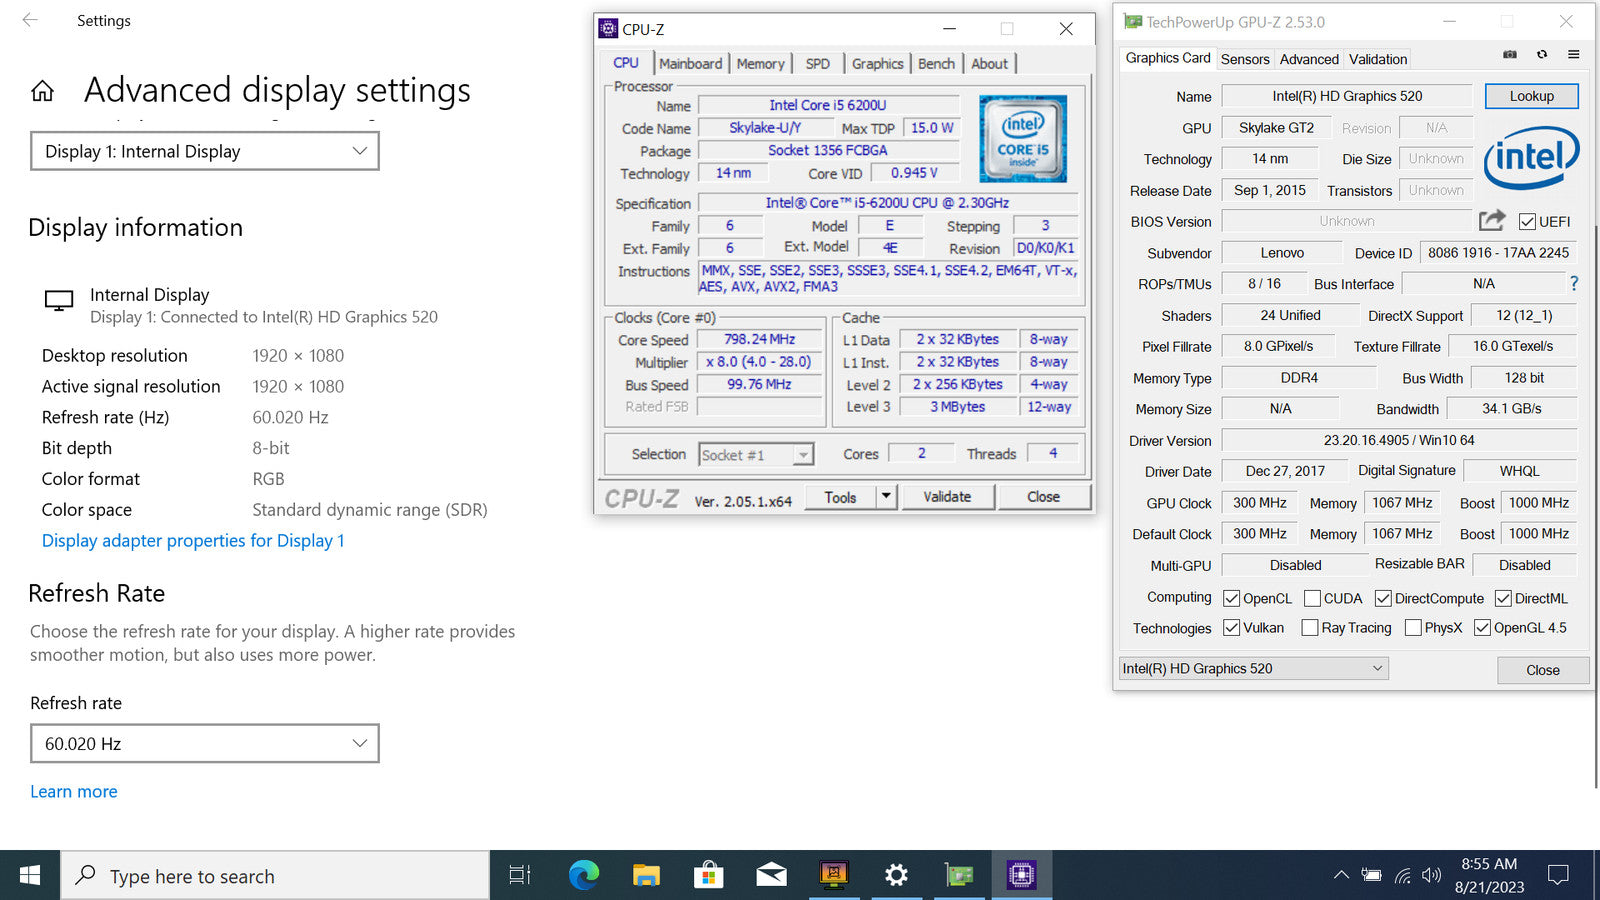Click the Bus Interface question mark
This screenshot has width=1600, height=900.
click(x=1574, y=284)
